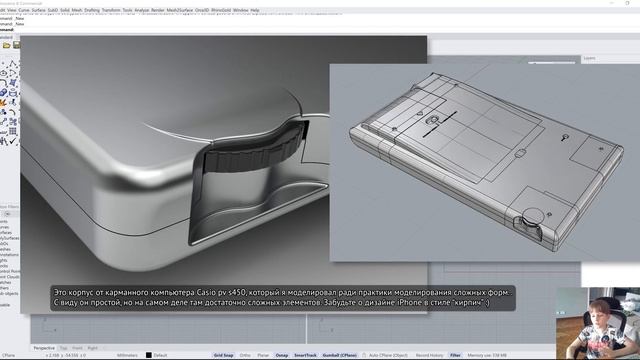Toggle Osnap in status bar
This screenshot has width=640, height=360.
coord(282,356)
